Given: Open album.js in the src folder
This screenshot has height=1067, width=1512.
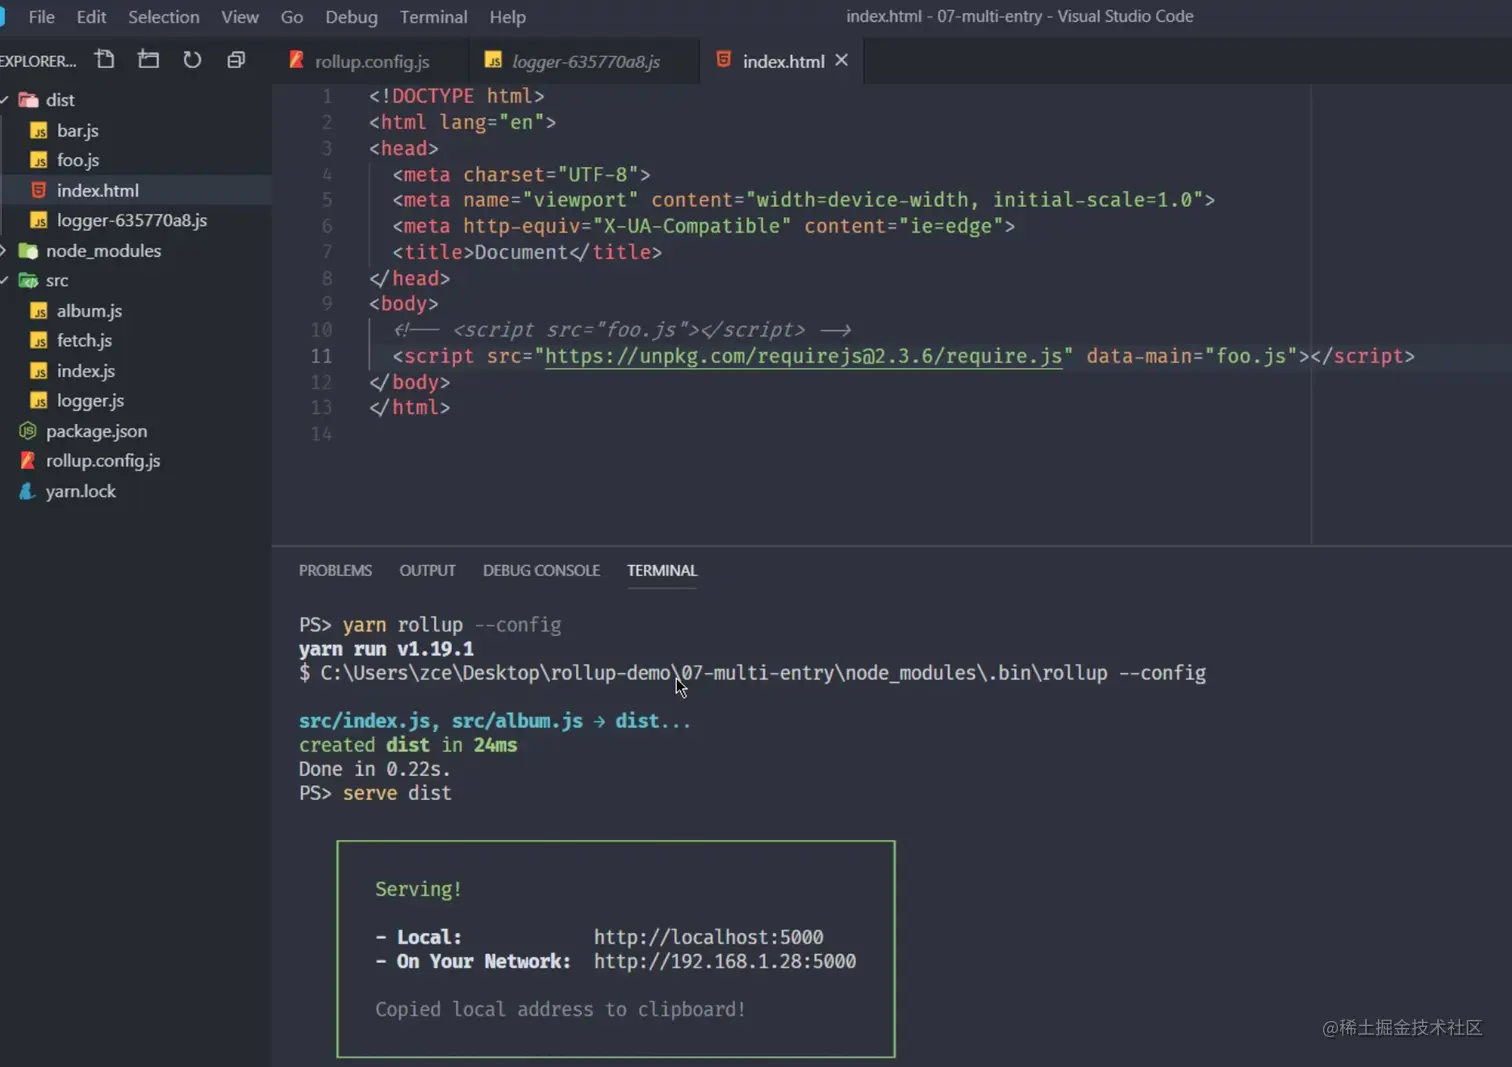Looking at the screenshot, I should point(89,311).
